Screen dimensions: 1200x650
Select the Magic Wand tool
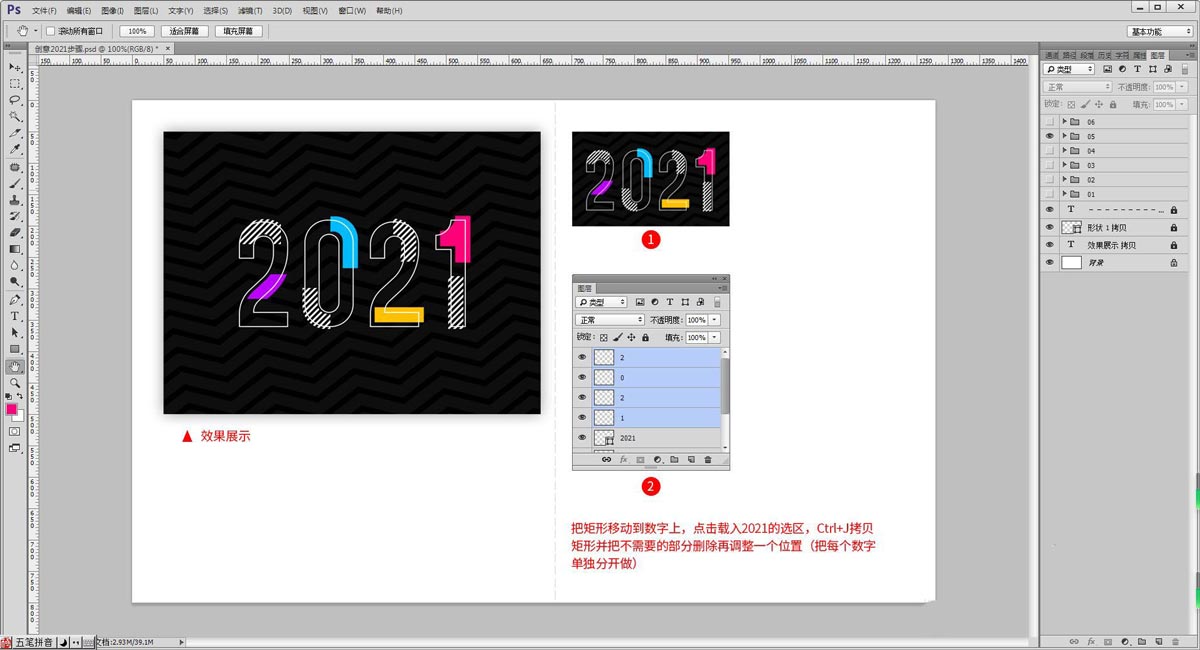pos(15,116)
